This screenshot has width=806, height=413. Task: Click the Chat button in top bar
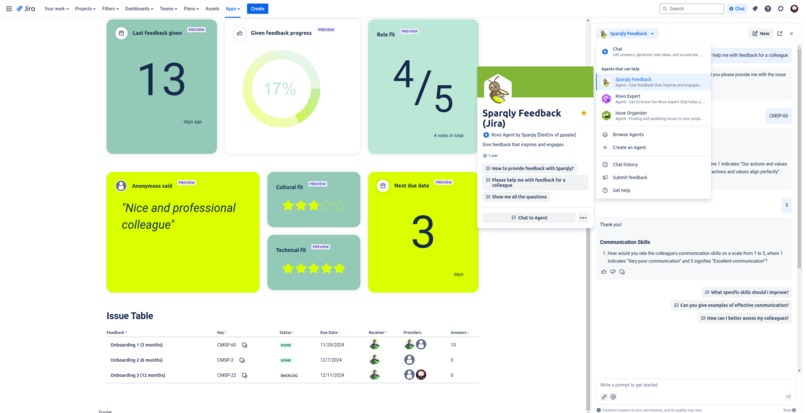point(737,9)
